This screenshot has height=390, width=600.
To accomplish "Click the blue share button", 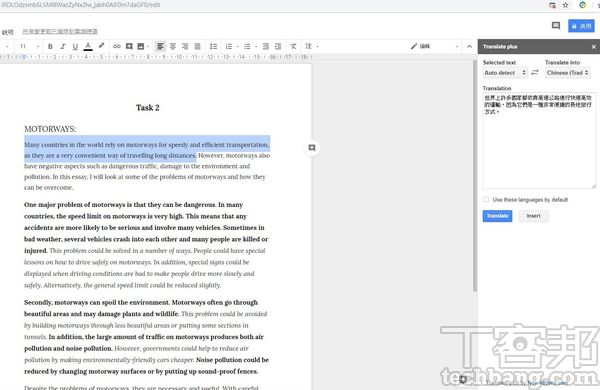I will 581,26.
